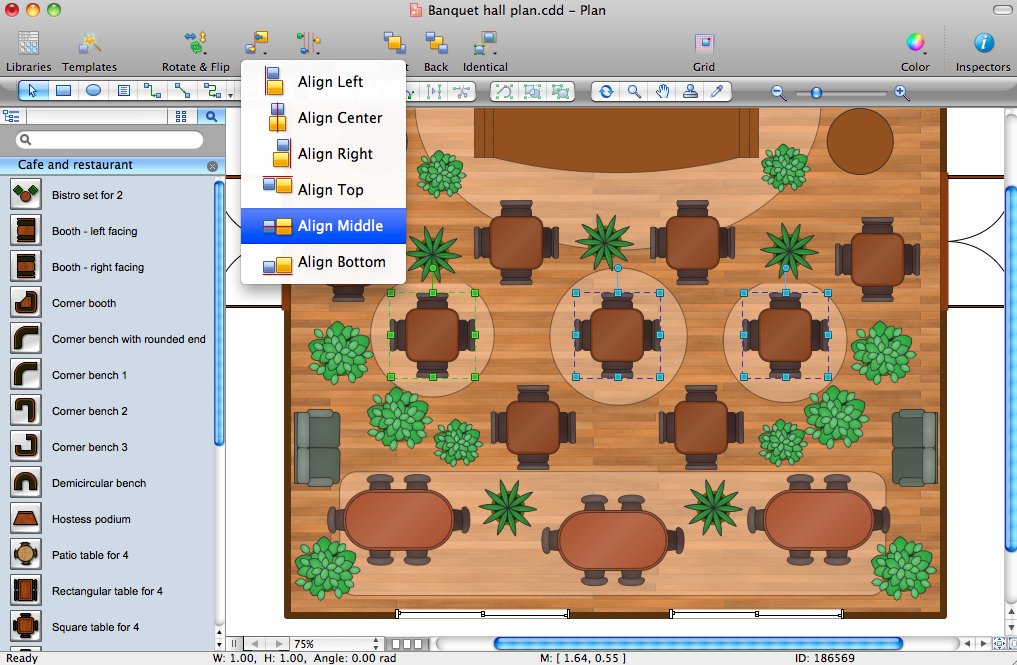Click the library search field

[x=115, y=140]
